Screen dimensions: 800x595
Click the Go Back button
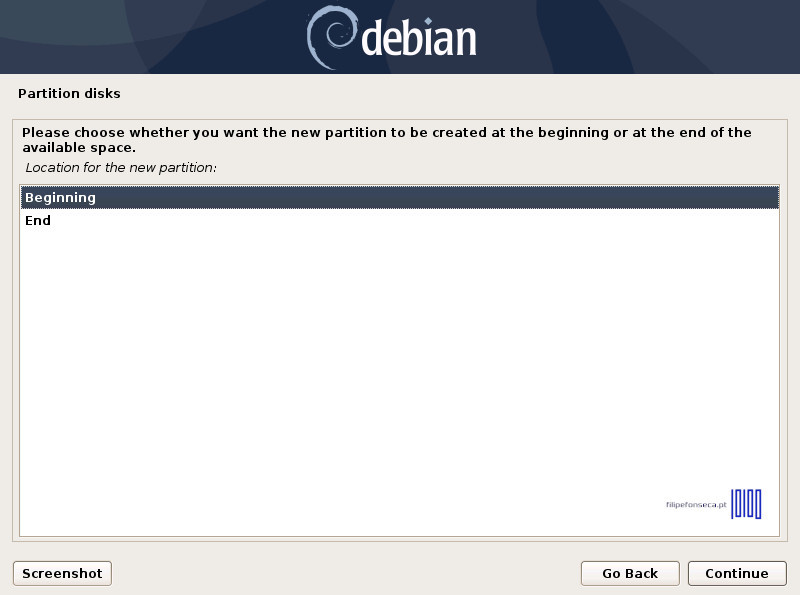click(630, 574)
